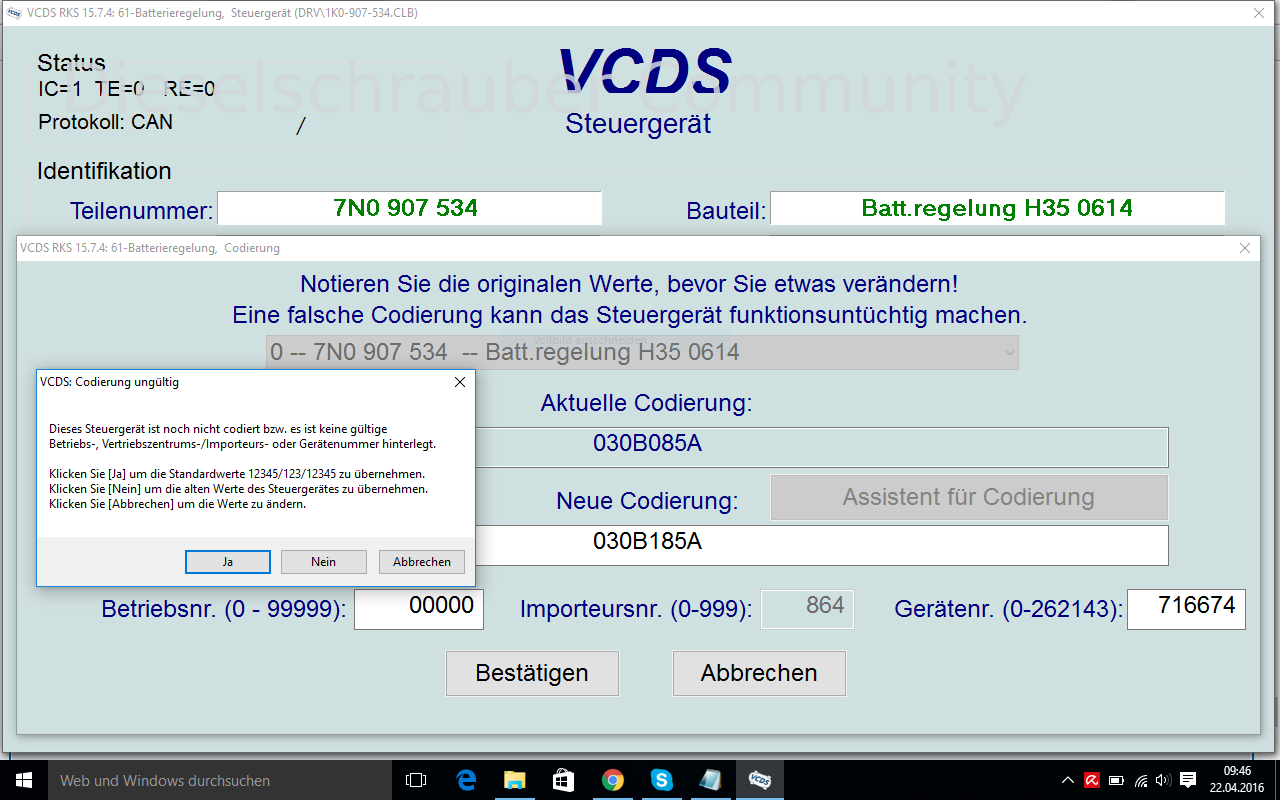Image resolution: width=1280 pixels, height=800 pixels.
Task: Close the Codierung ungültig dialog
Action: [x=459, y=382]
